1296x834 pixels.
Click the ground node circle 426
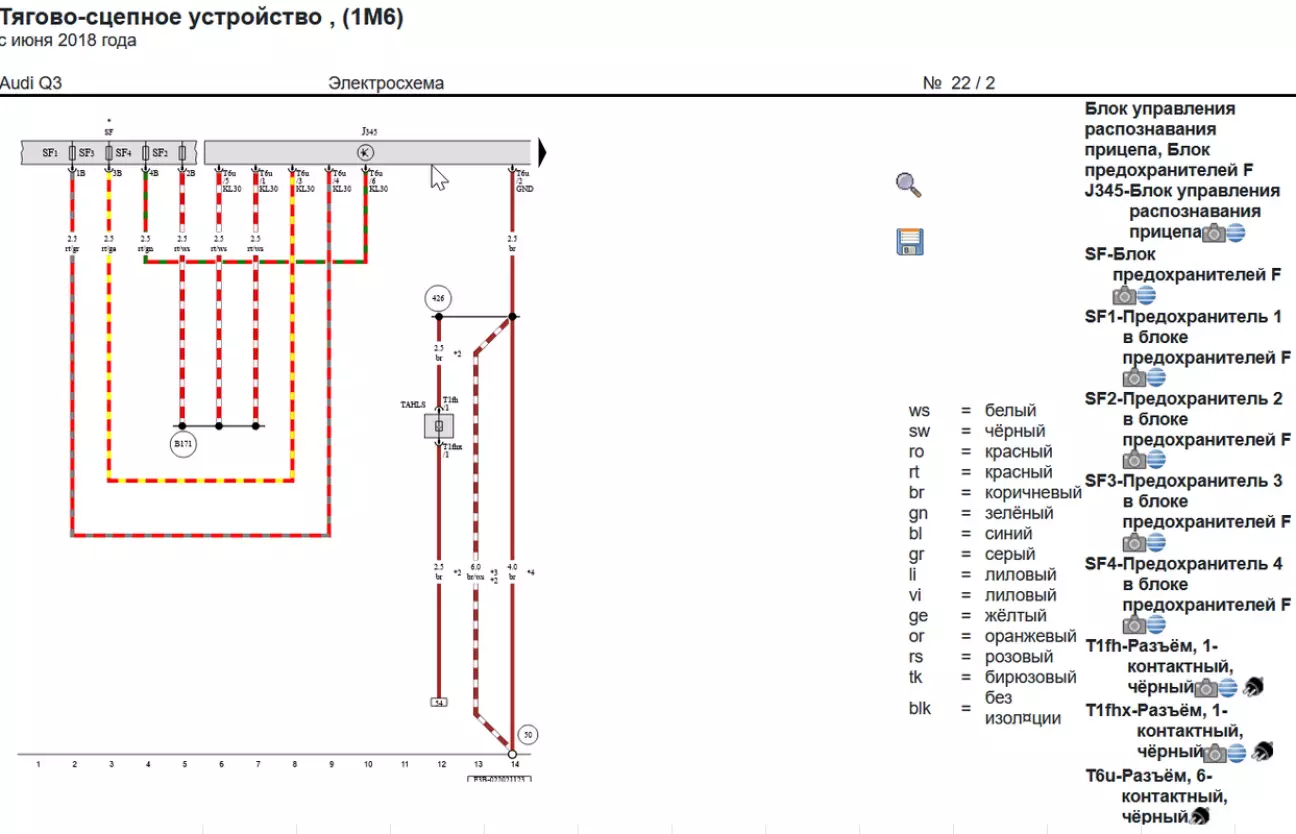438,298
